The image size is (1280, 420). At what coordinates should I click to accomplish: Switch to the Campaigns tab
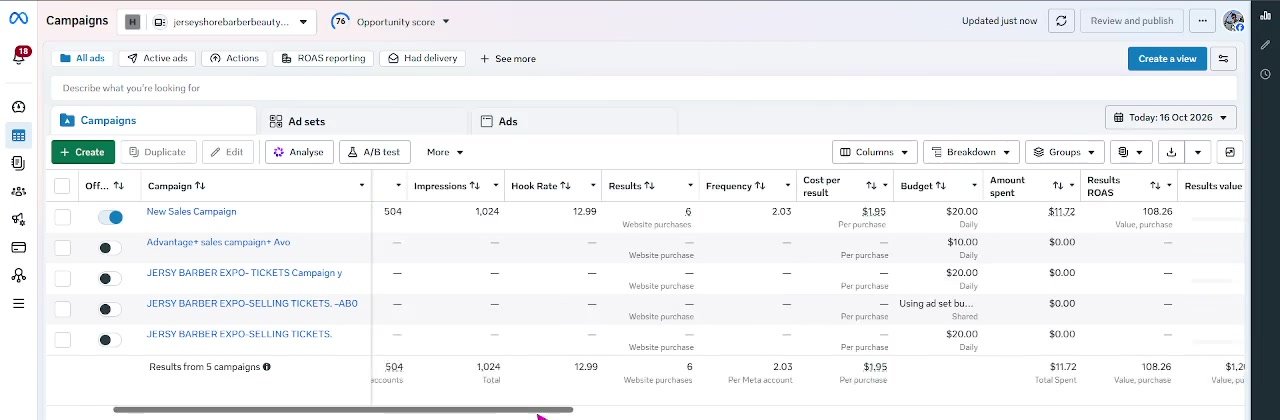[x=153, y=120]
